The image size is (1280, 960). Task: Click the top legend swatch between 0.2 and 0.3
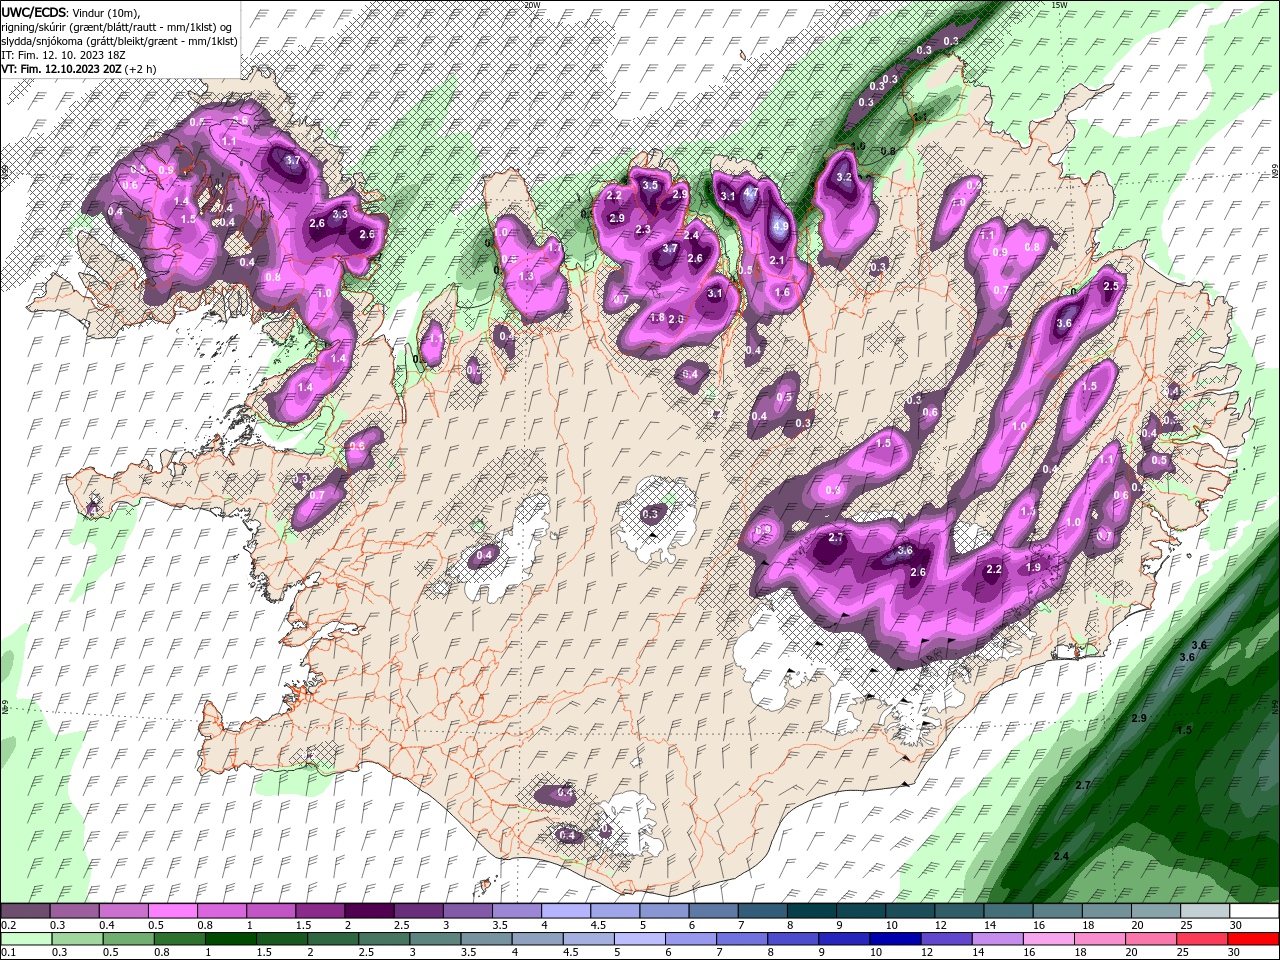[26, 911]
